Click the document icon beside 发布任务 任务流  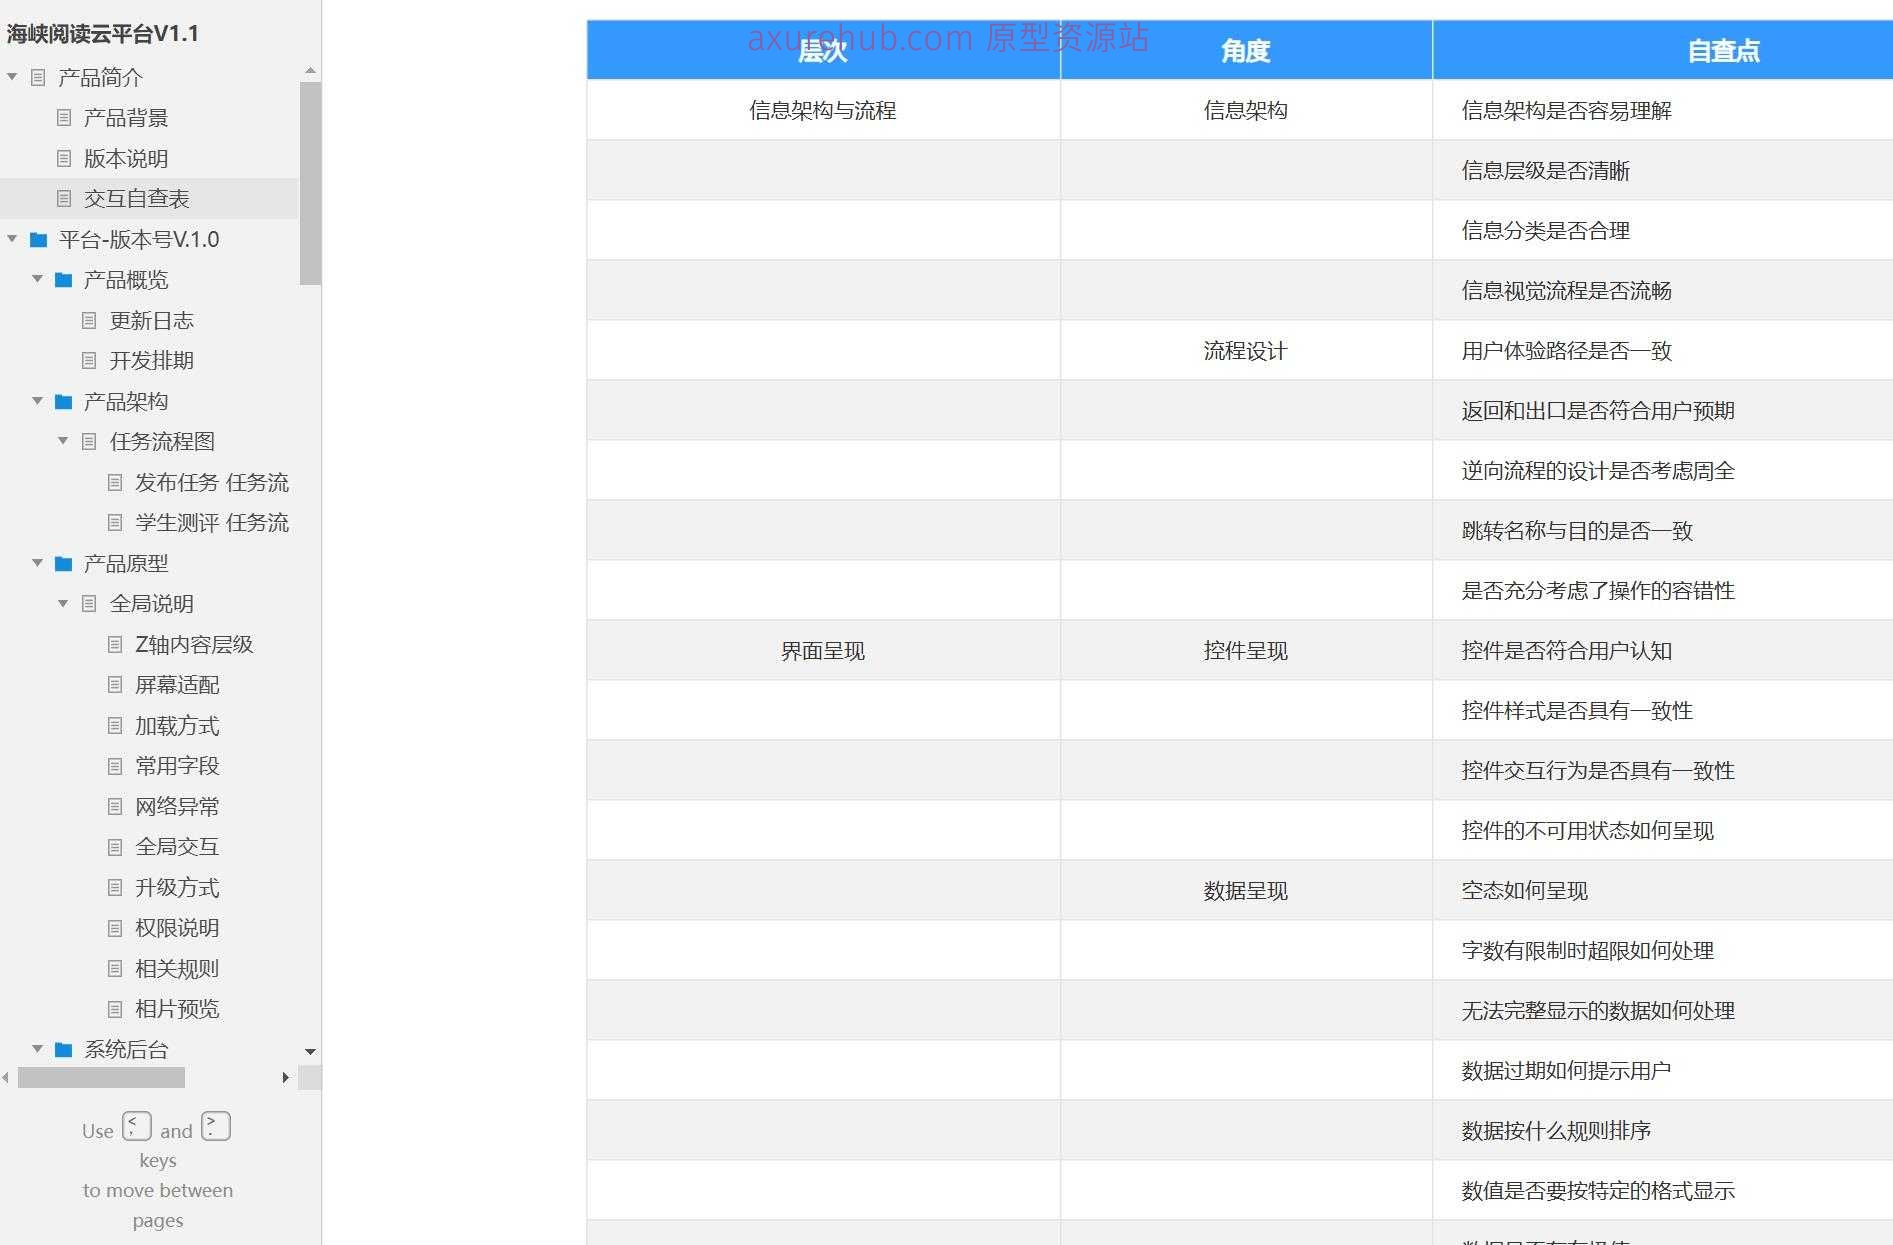(114, 482)
